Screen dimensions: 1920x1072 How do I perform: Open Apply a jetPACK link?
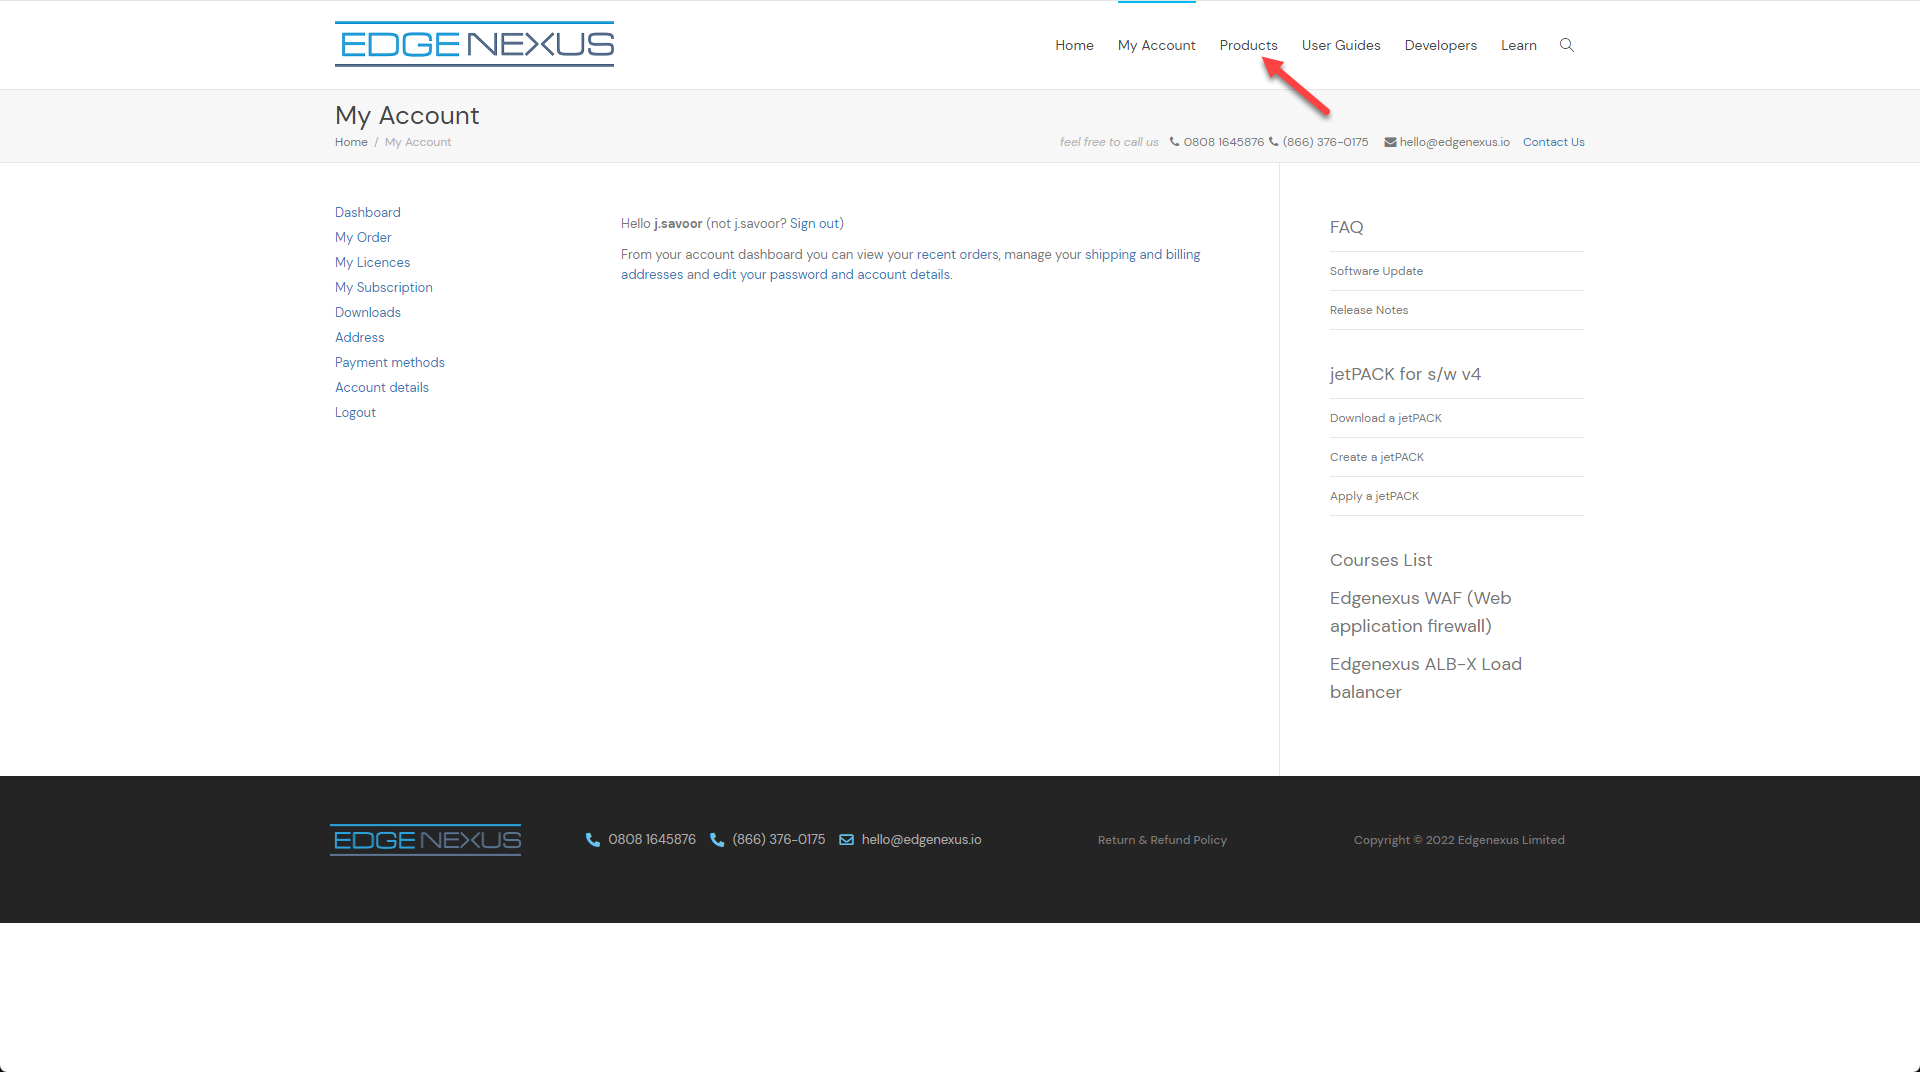coord(1374,496)
